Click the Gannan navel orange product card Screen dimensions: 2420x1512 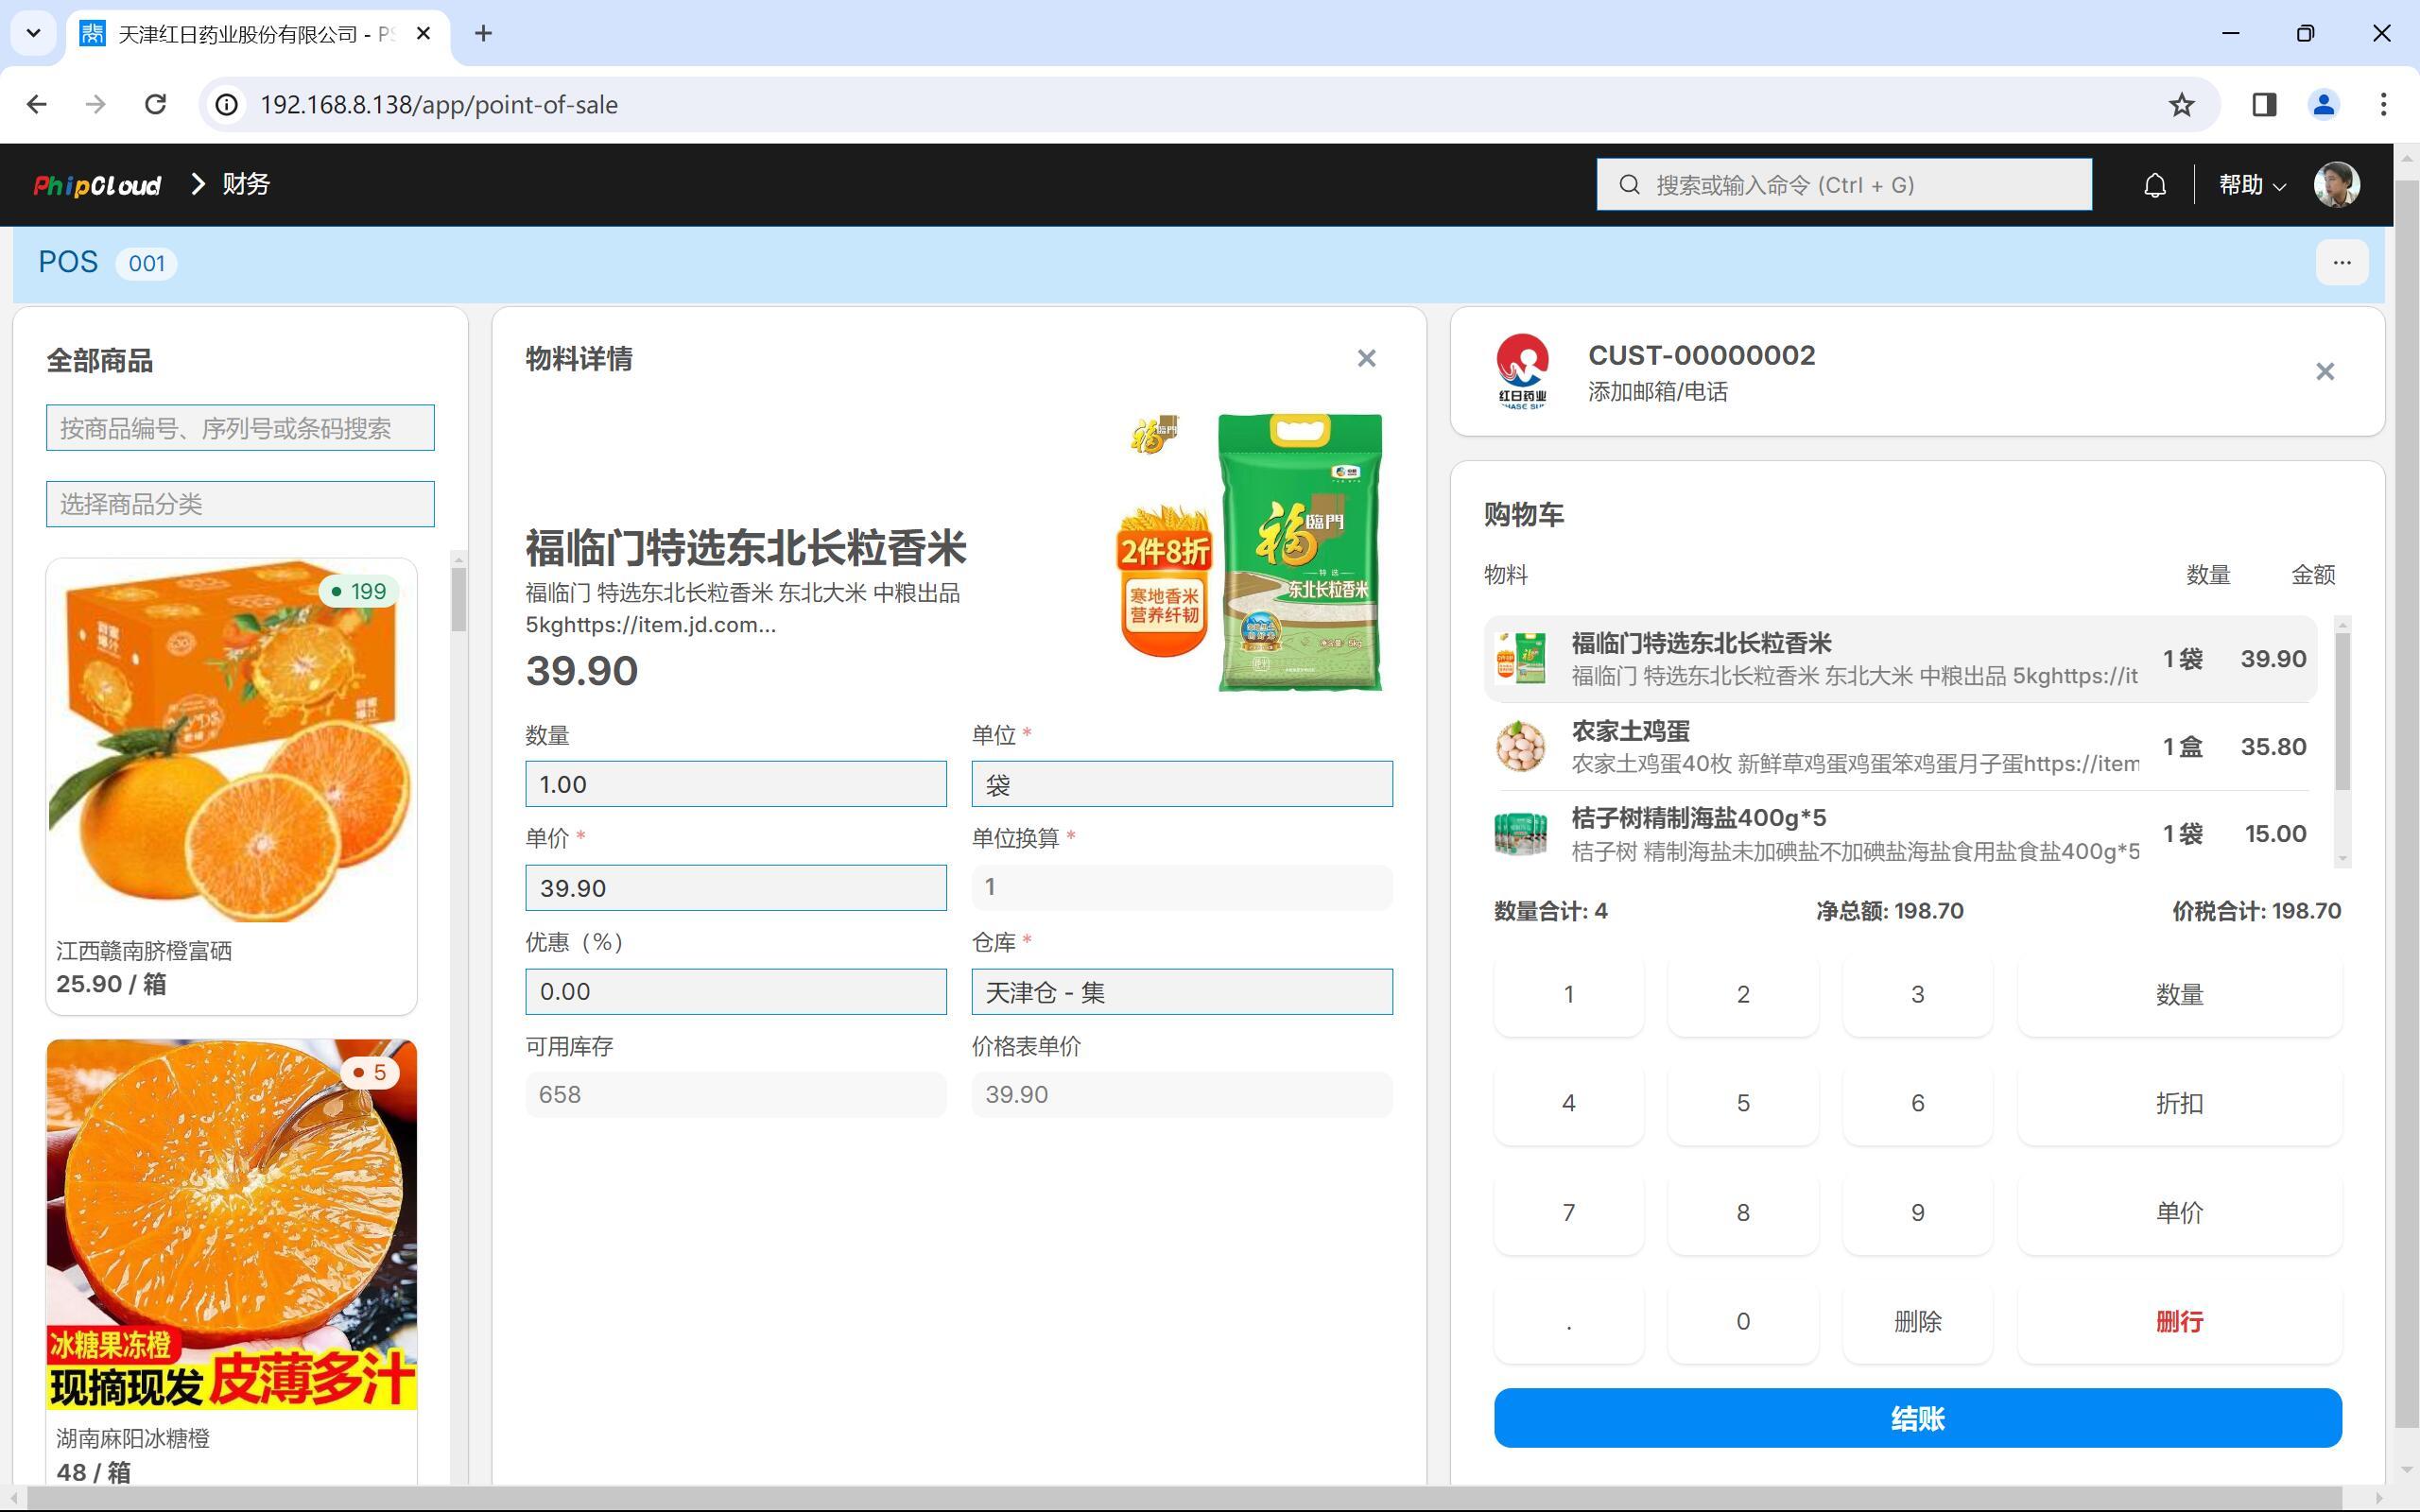pyautogui.click(x=231, y=785)
